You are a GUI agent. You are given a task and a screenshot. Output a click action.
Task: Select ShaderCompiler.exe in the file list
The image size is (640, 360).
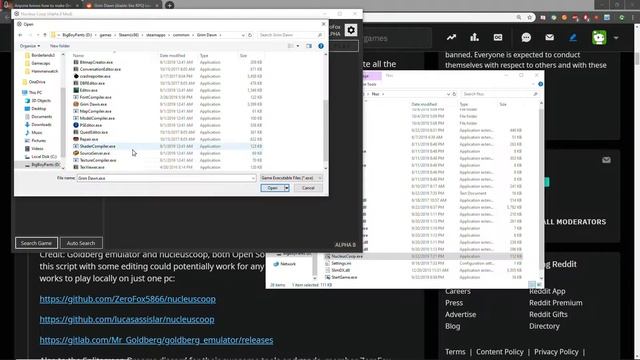[97, 146]
